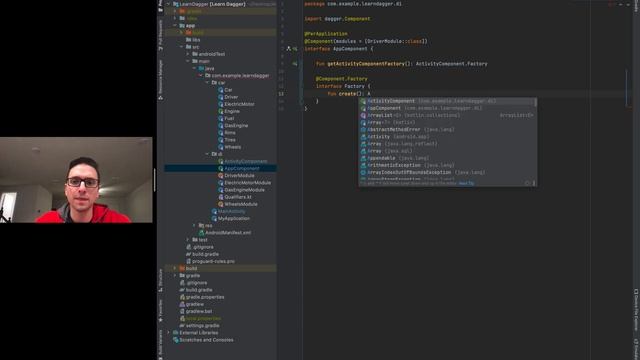
Task: Expand the root gradle folder
Action: click(x=175, y=276)
